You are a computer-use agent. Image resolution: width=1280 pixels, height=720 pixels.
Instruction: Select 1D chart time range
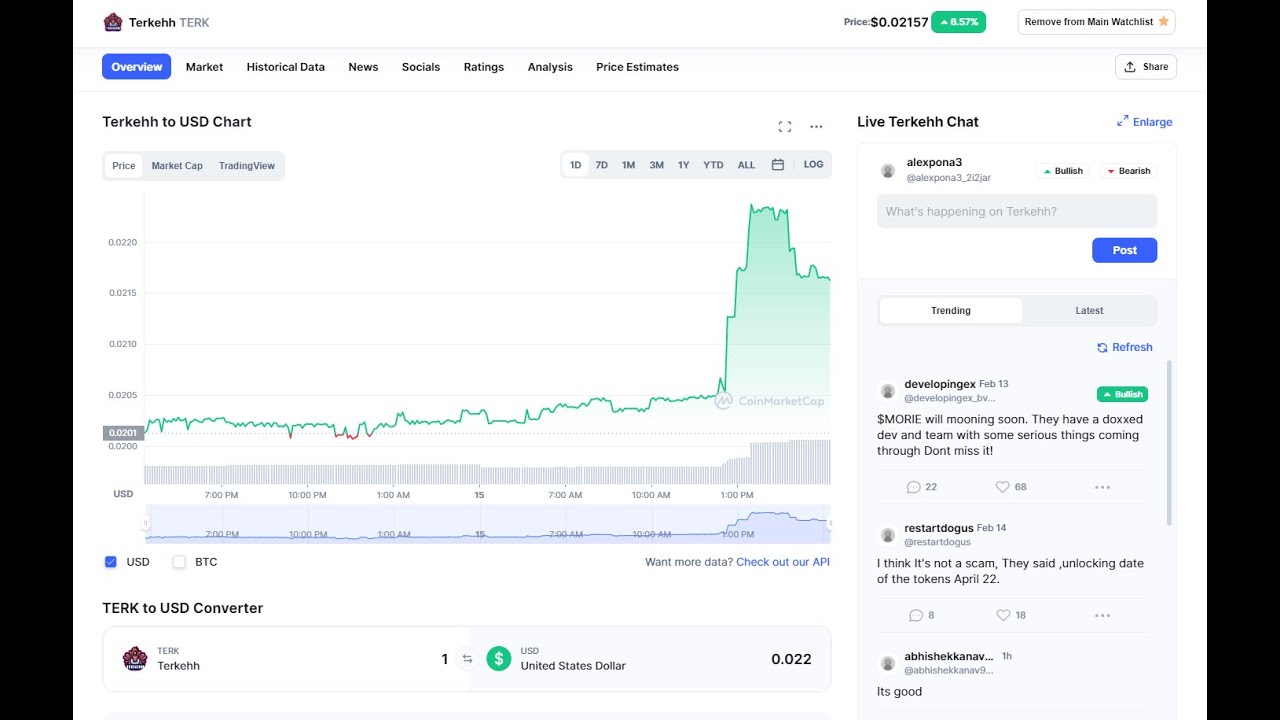575,165
